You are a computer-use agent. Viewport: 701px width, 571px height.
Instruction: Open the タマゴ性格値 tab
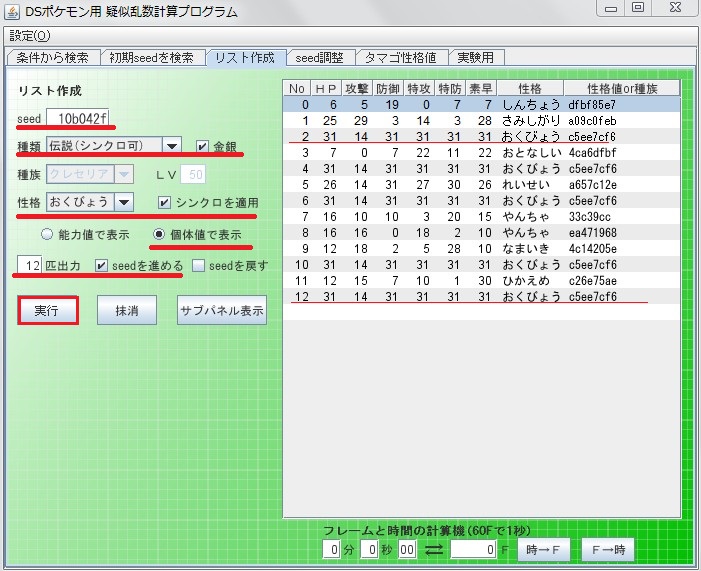coord(401,58)
